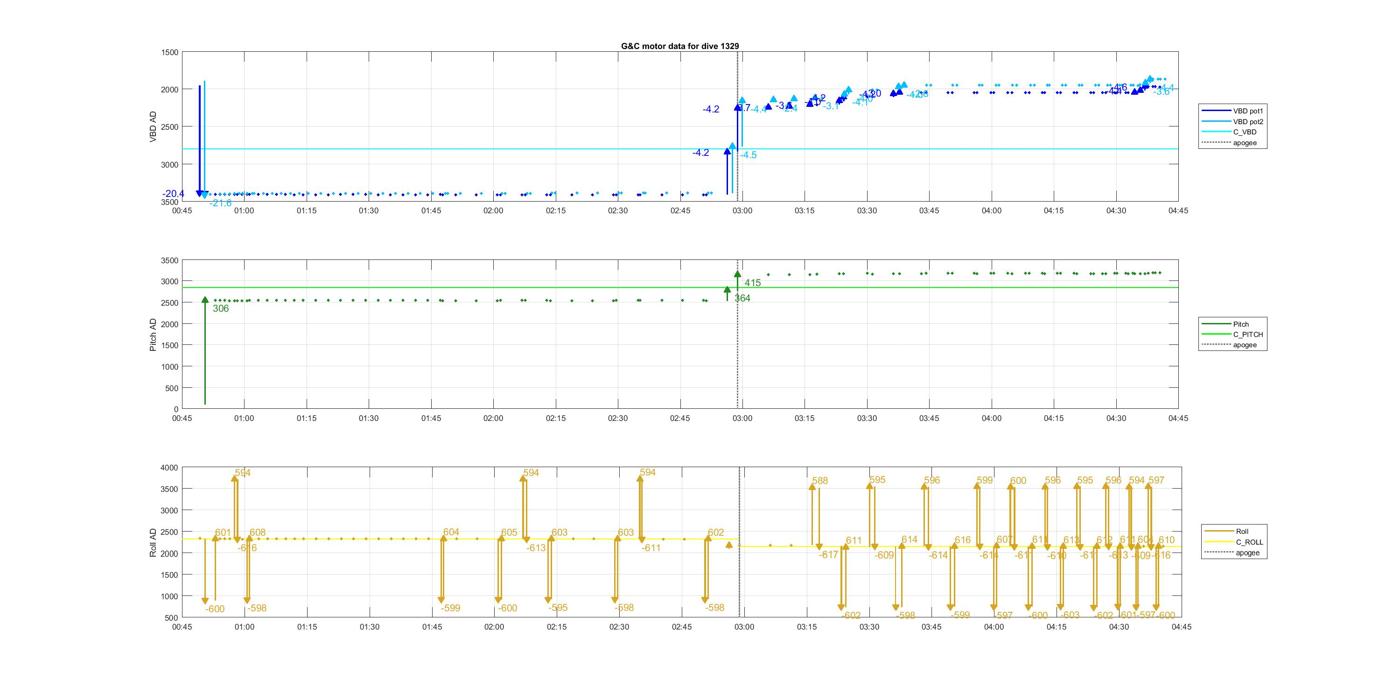Click the '3000' tick on VBD y-axis
Image resolution: width=1400 pixels, height=693 pixels.
coord(170,165)
